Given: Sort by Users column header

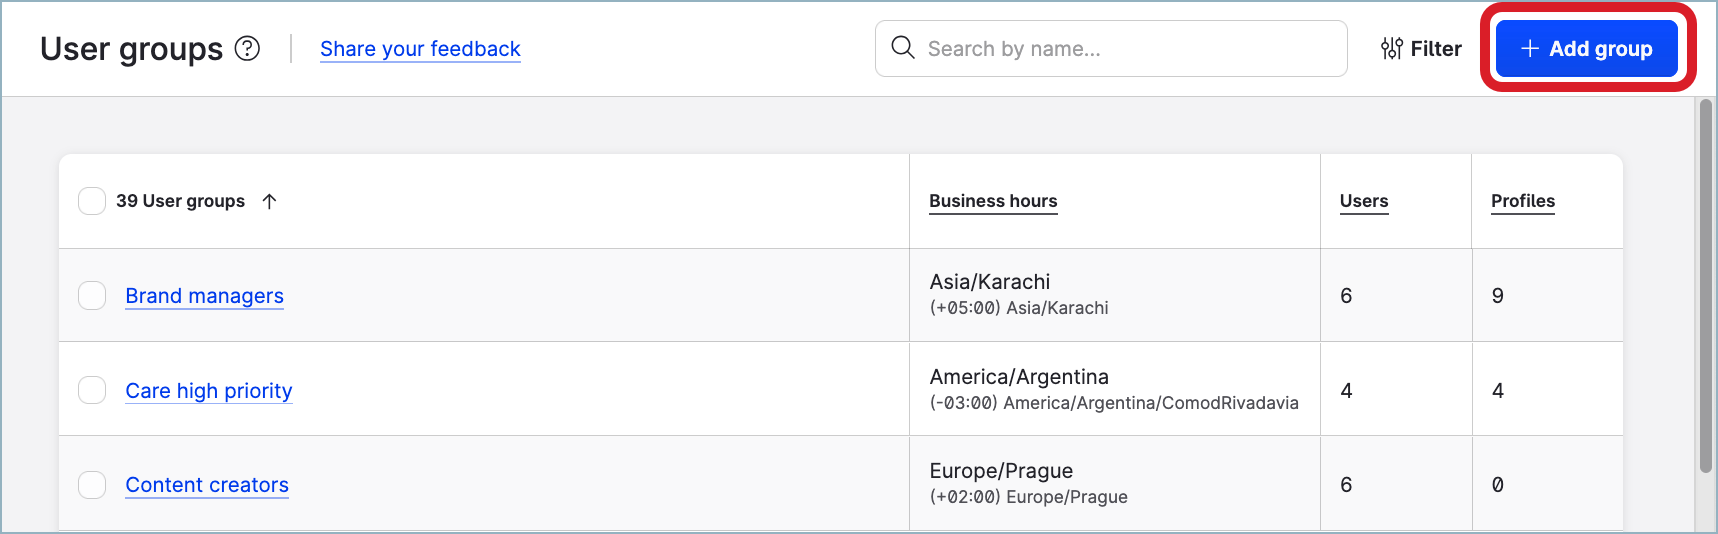Looking at the screenshot, I should coord(1363,201).
